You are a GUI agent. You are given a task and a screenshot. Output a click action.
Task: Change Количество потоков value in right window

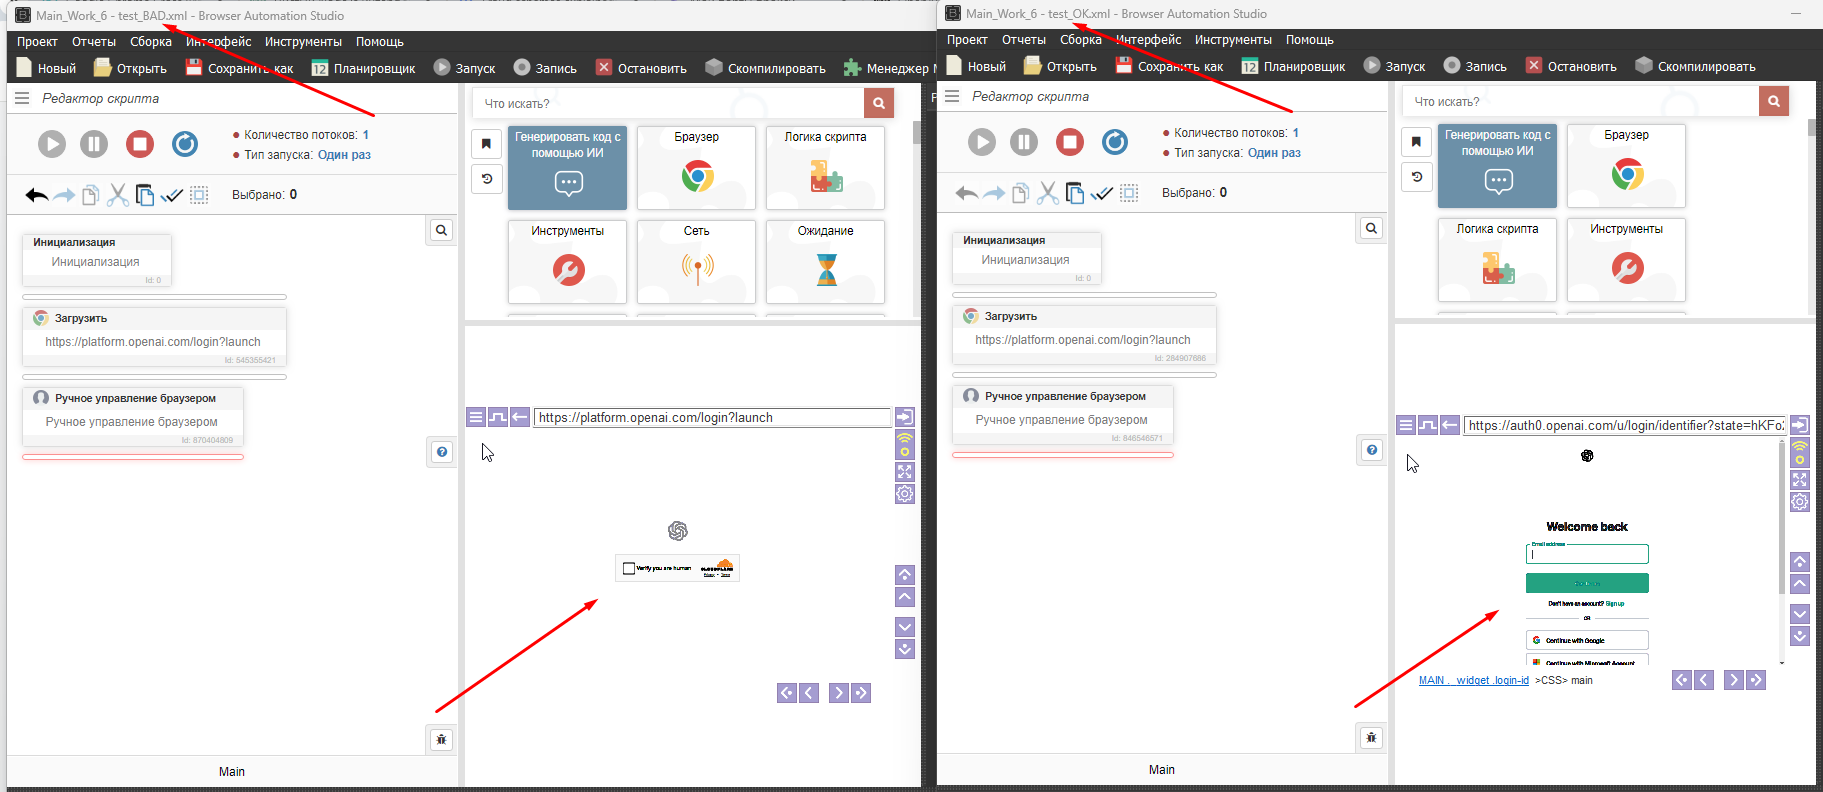(x=1295, y=133)
